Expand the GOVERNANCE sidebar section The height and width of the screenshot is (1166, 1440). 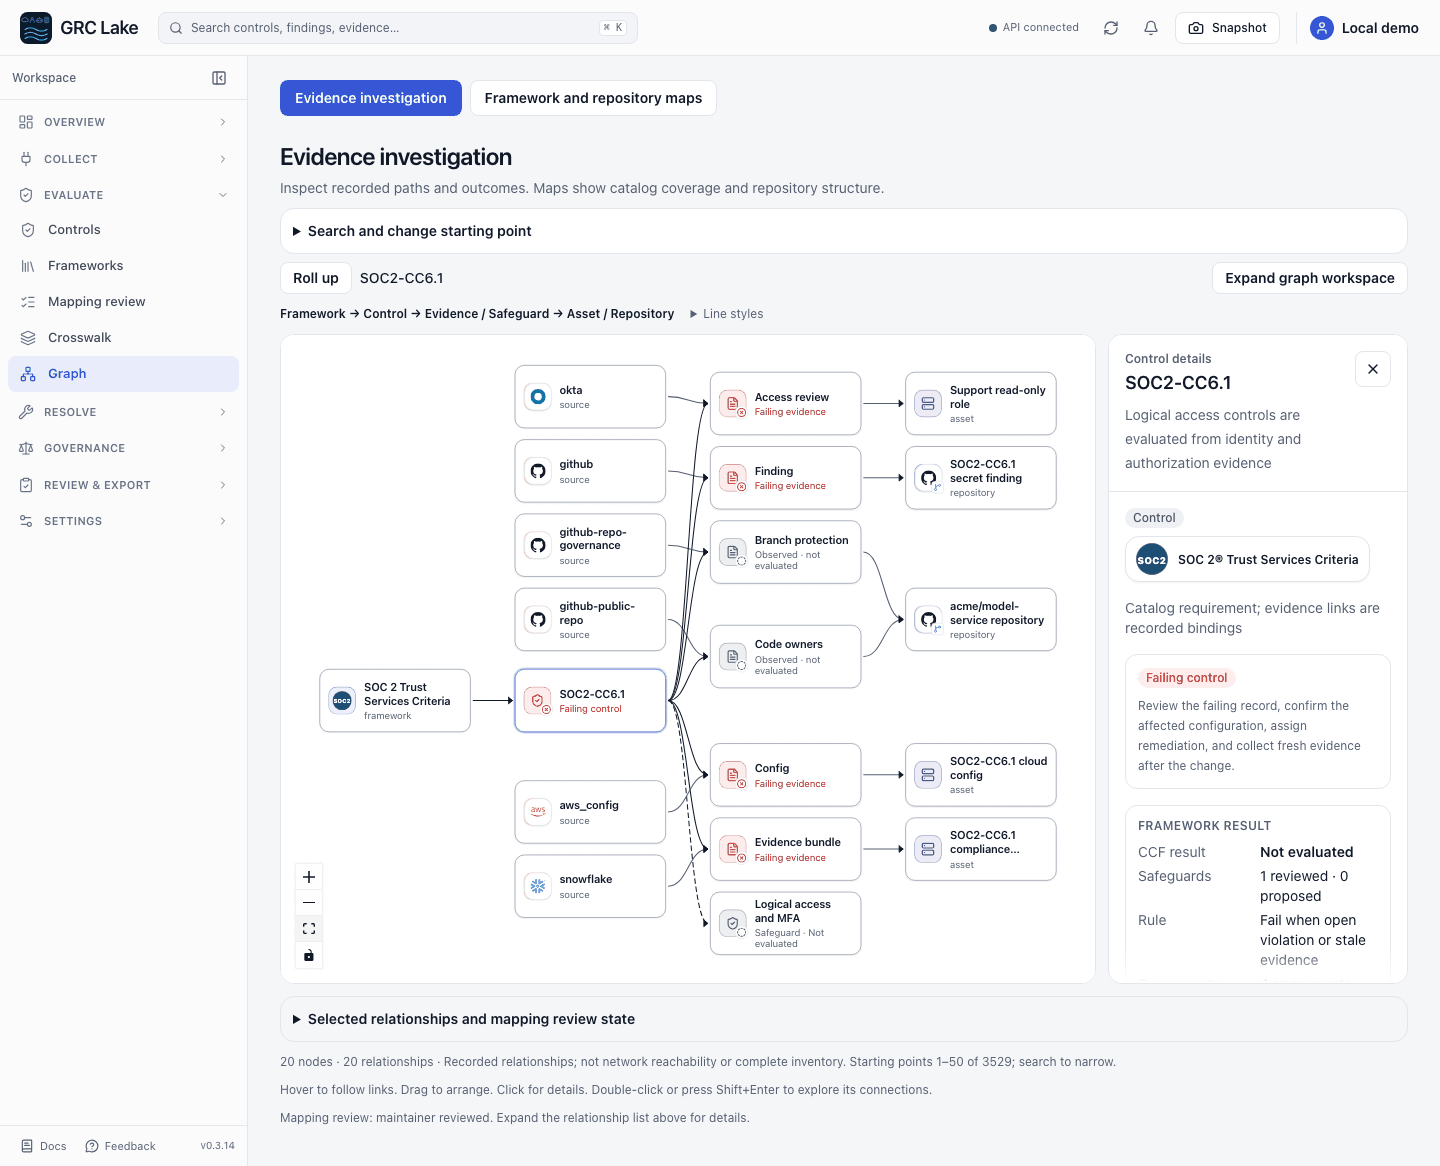(123, 448)
